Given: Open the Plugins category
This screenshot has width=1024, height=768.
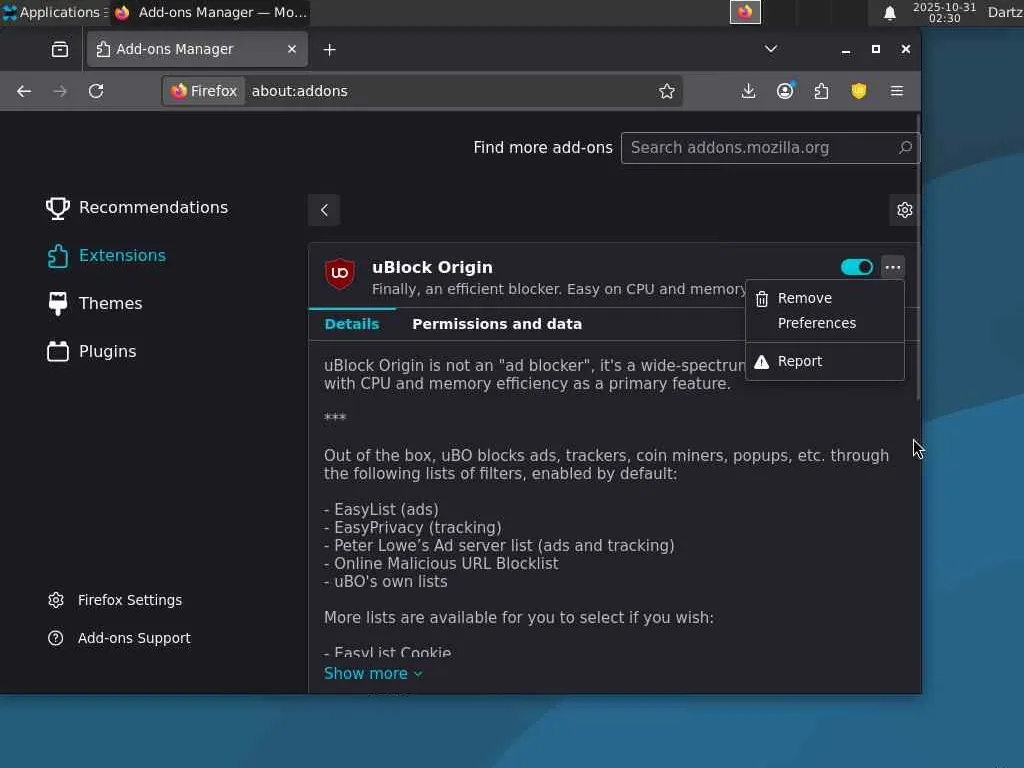Looking at the screenshot, I should click(92, 351).
